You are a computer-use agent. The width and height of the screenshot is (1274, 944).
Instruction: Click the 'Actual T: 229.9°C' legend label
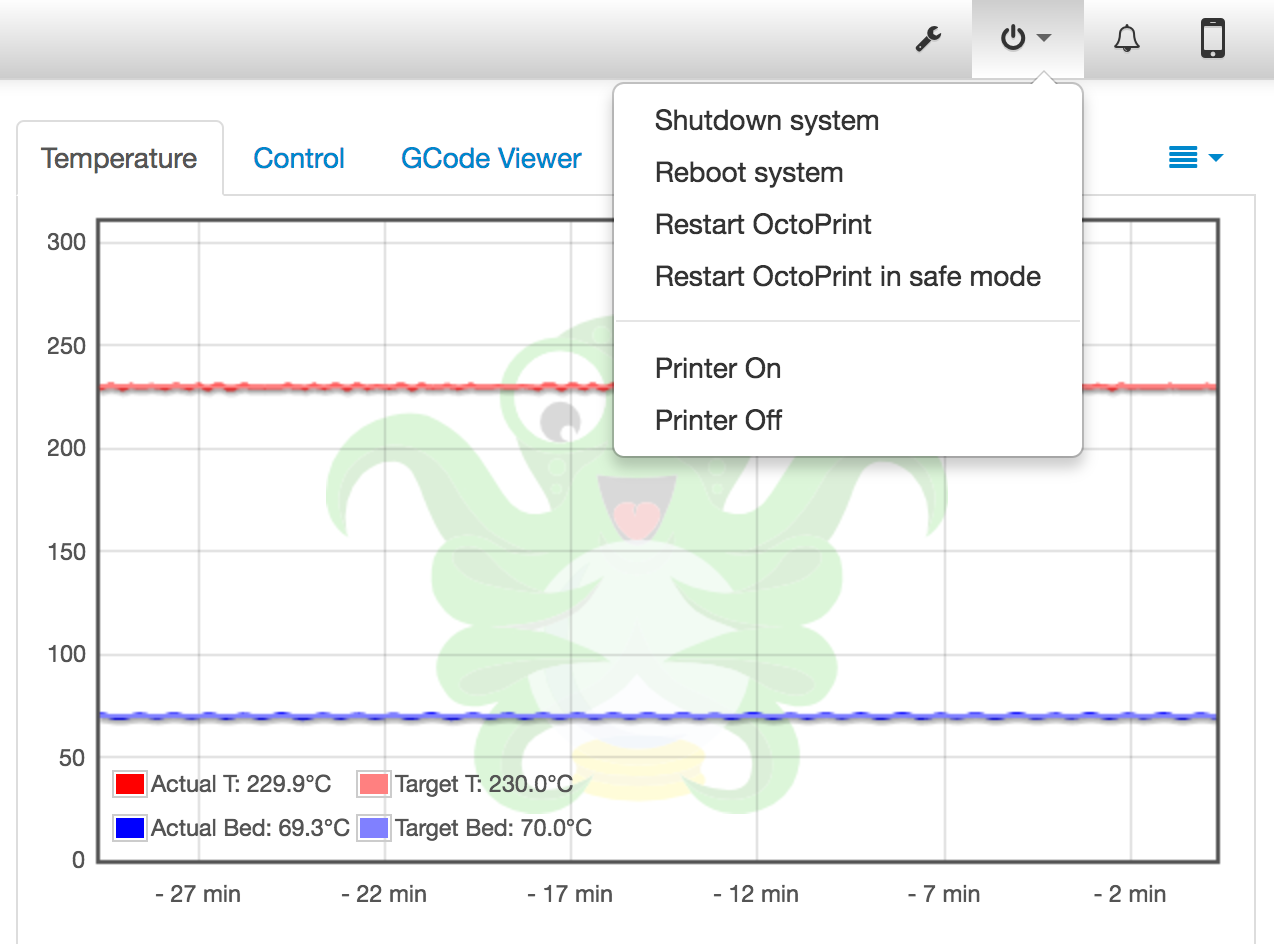pyautogui.click(x=241, y=784)
